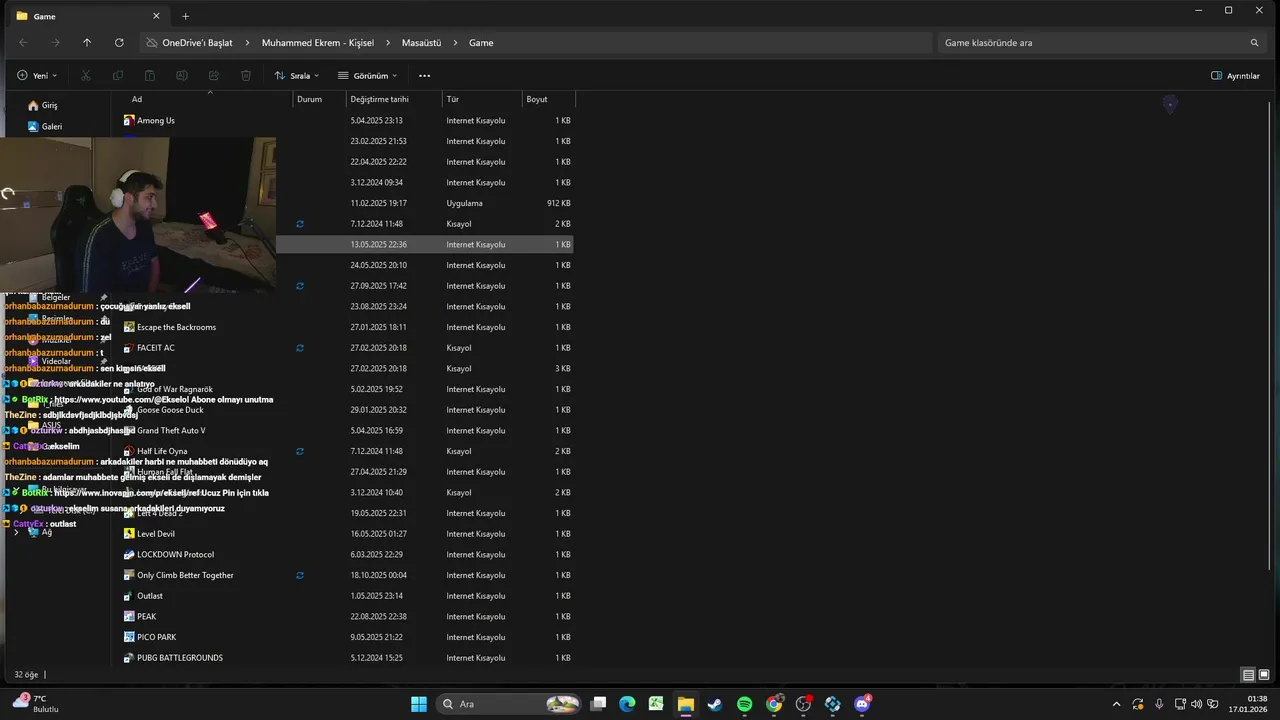Open the weather widget showing 7°C
Viewport: 1280px width, 720px height.
36,704
